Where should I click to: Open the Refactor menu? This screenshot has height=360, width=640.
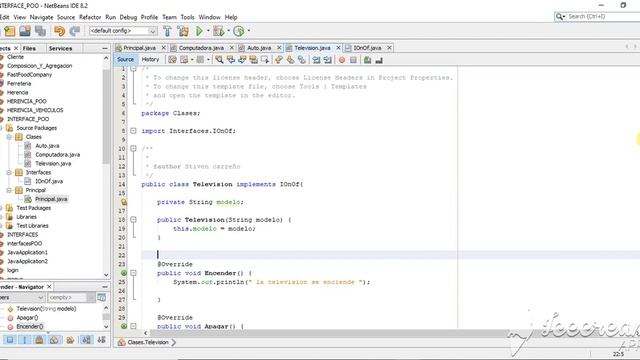pos(90,17)
